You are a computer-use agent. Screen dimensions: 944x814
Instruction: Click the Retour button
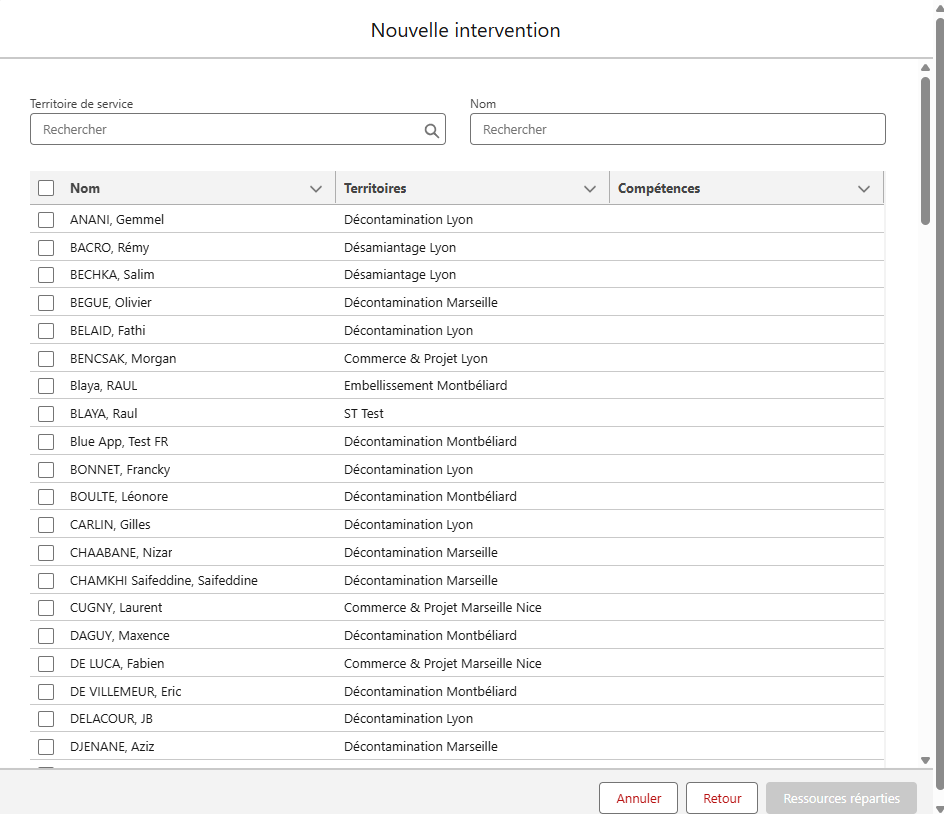[722, 798]
